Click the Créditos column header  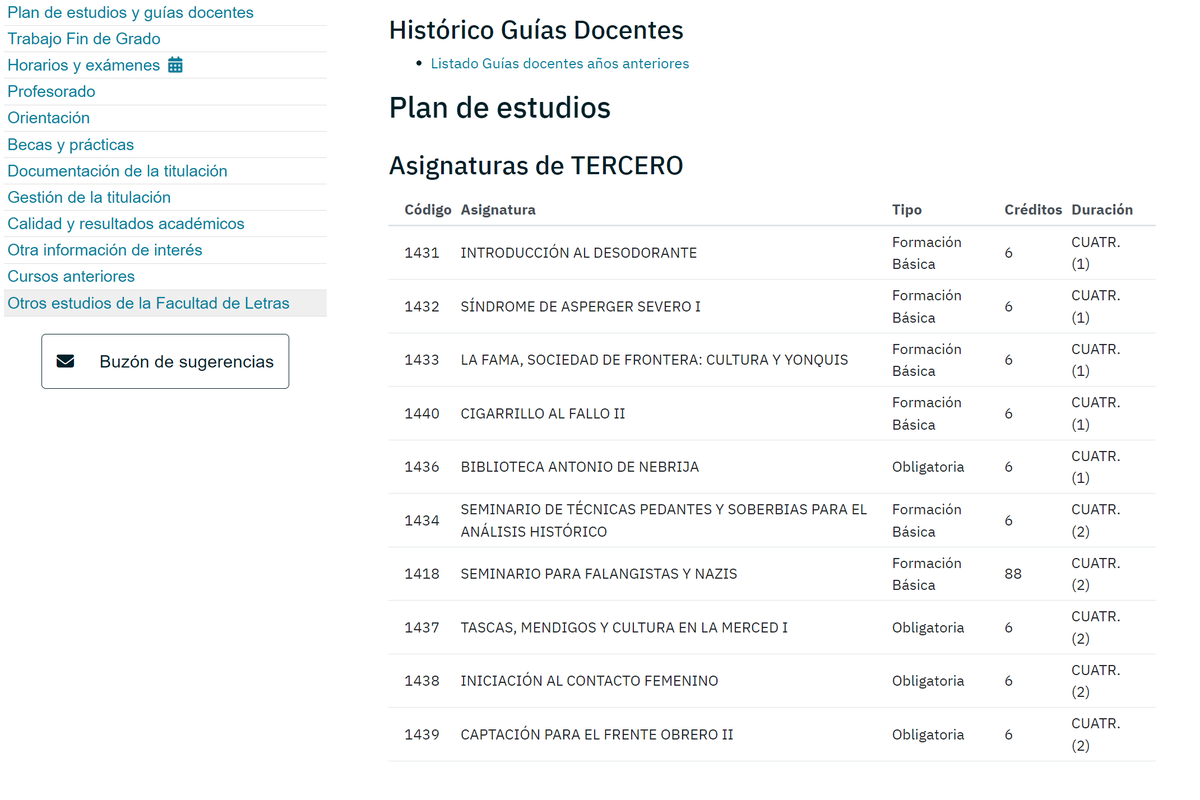[x=1033, y=210]
